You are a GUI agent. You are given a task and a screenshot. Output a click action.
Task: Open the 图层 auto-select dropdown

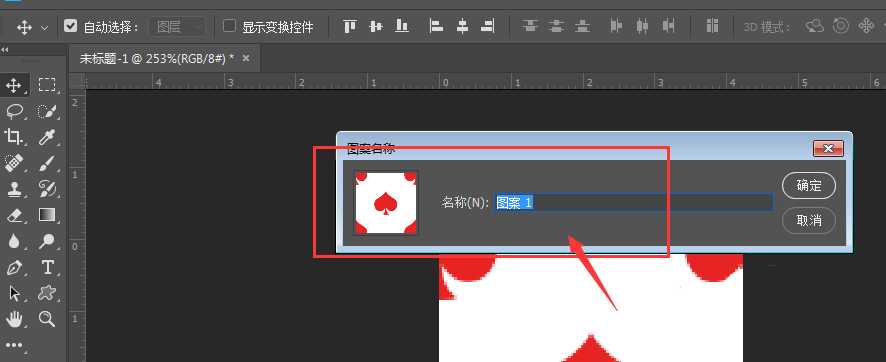[177, 27]
